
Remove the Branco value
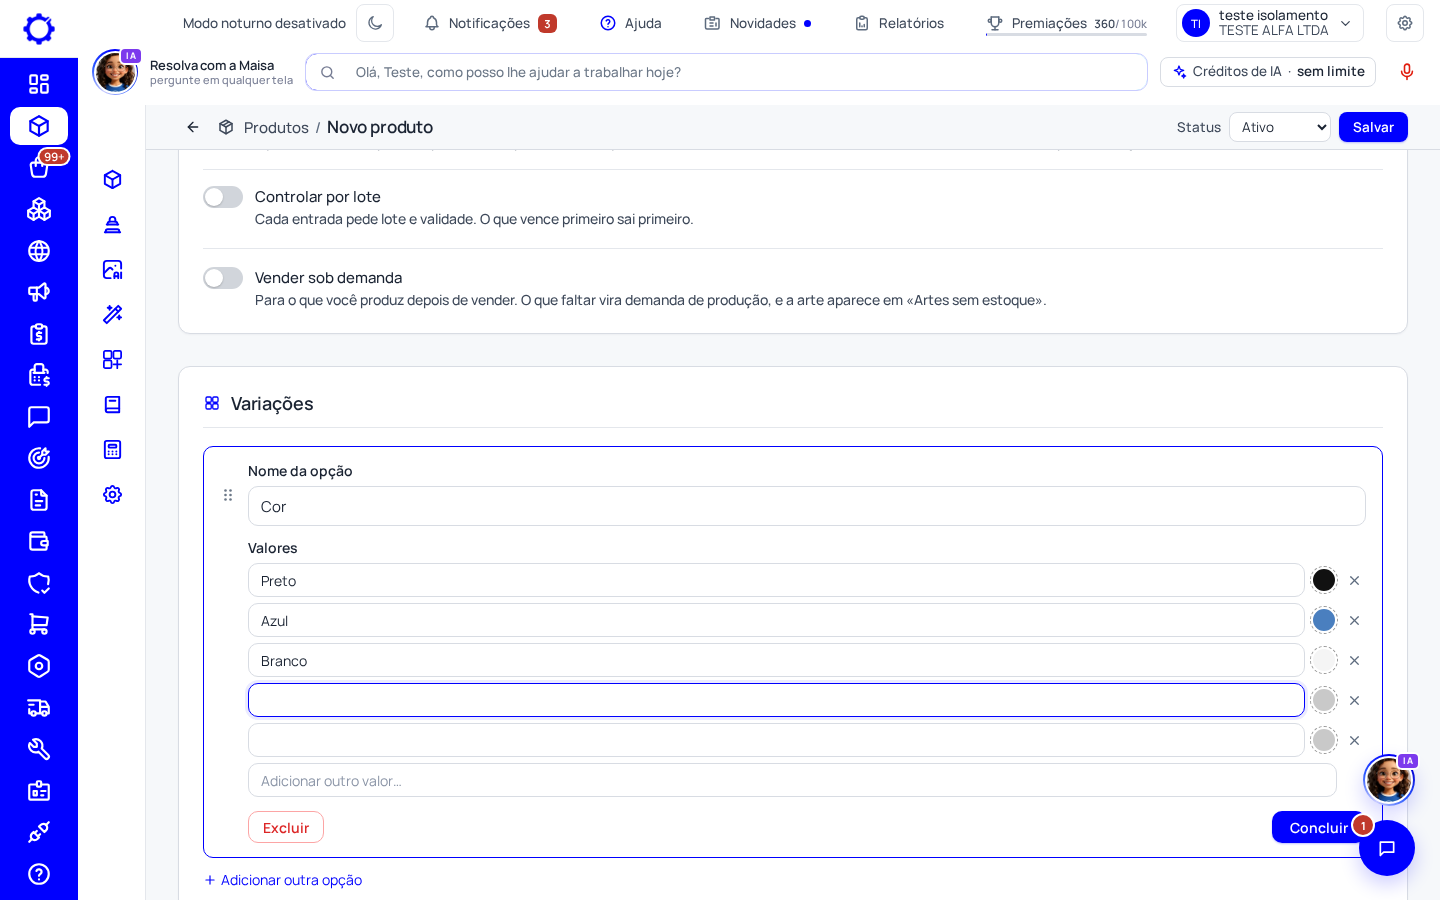(x=1354, y=660)
